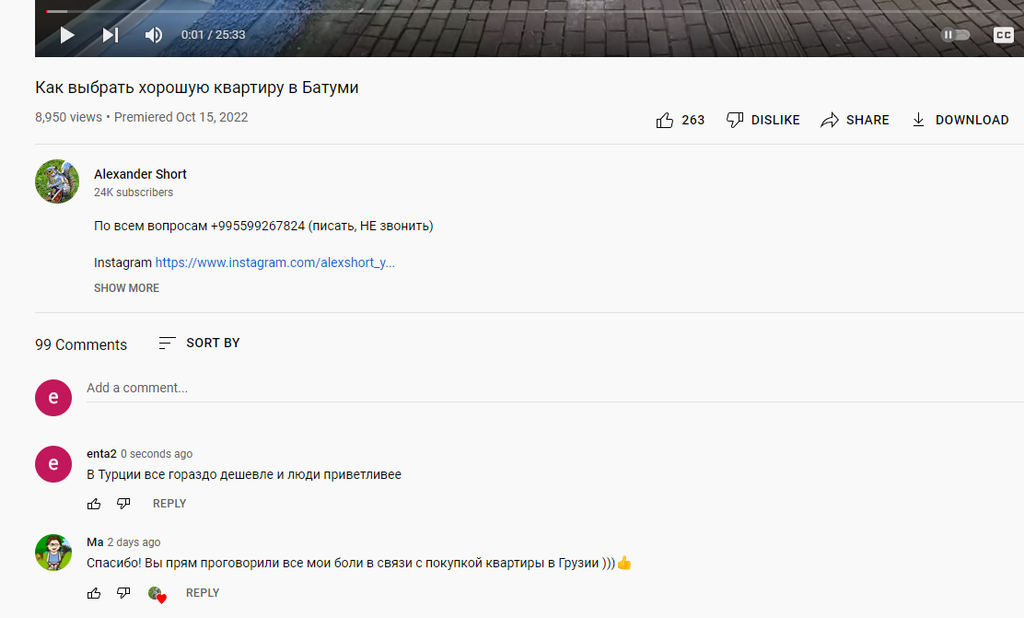Open the '2 days ago' timestamp

[134, 542]
